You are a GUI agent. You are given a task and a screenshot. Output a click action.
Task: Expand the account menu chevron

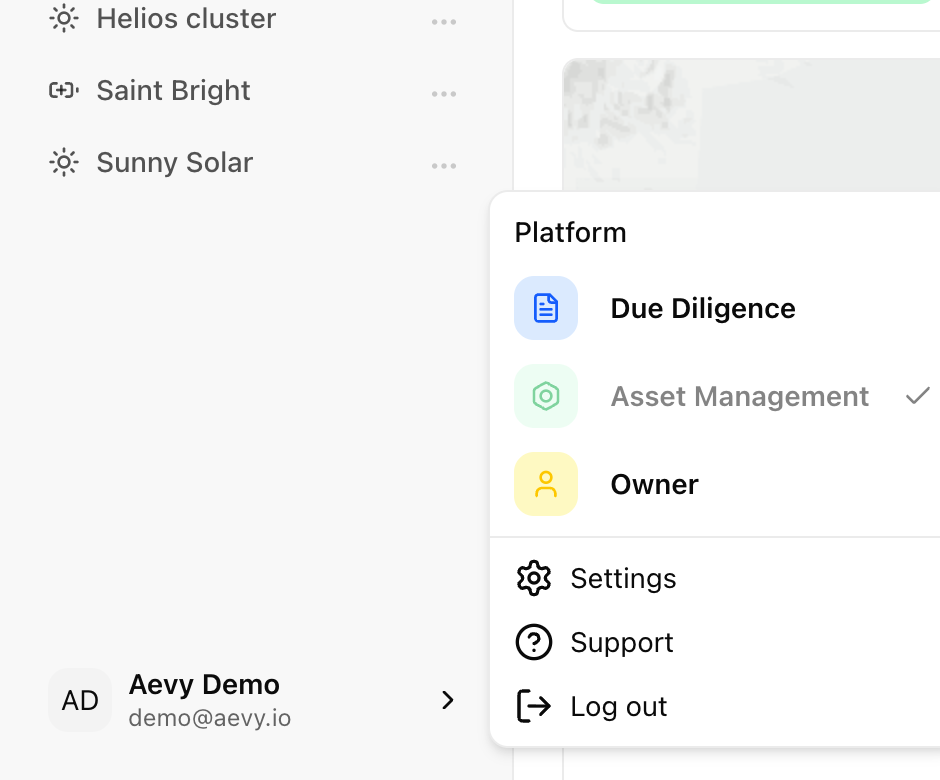(x=447, y=700)
